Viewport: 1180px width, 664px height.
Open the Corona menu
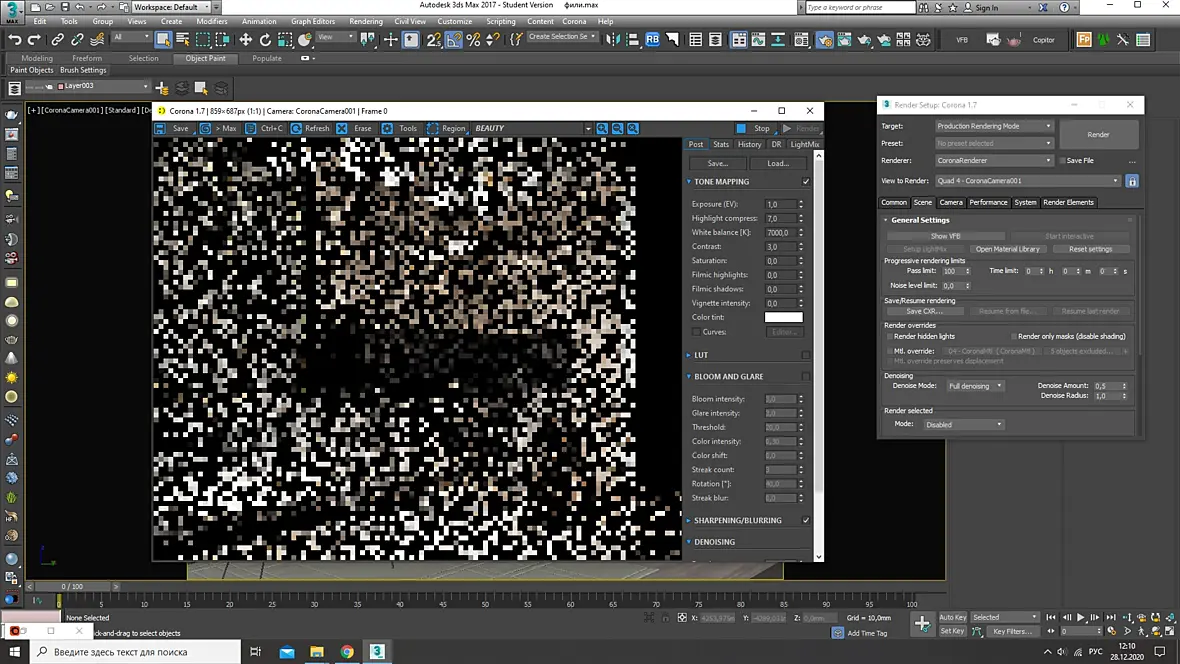pyautogui.click(x=573, y=21)
